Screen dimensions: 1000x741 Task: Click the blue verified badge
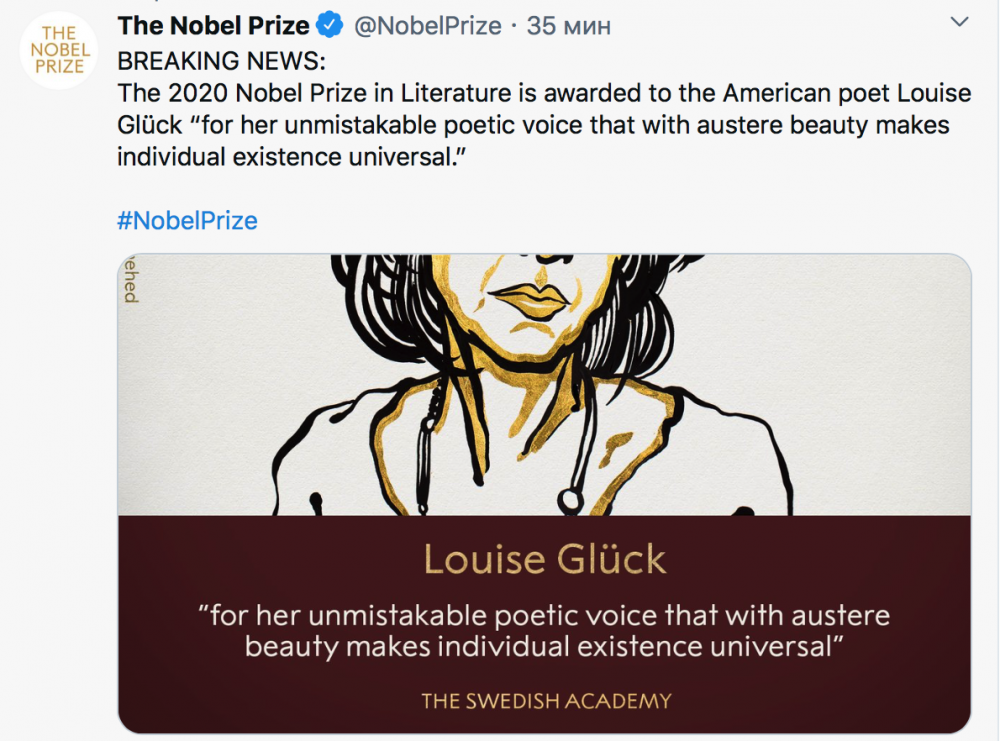click(x=330, y=25)
